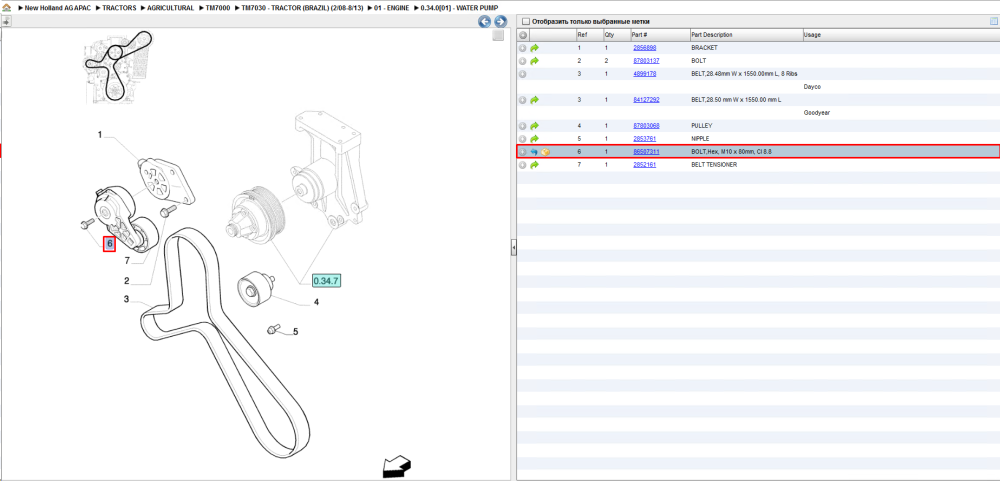Image resolution: width=1000 pixels, height=481 pixels.
Task: Click the plus icon for belt 84127292
Action: coord(522,100)
